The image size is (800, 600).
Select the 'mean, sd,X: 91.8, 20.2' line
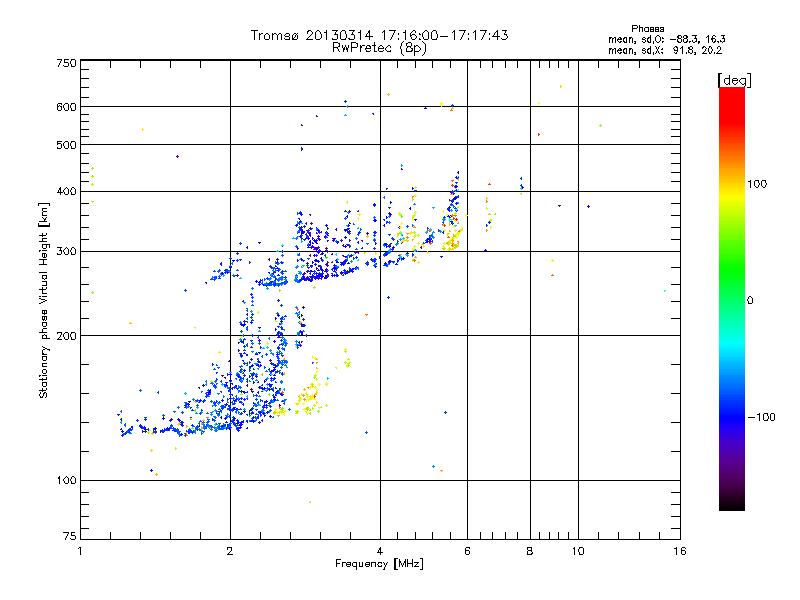click(665, 51)
